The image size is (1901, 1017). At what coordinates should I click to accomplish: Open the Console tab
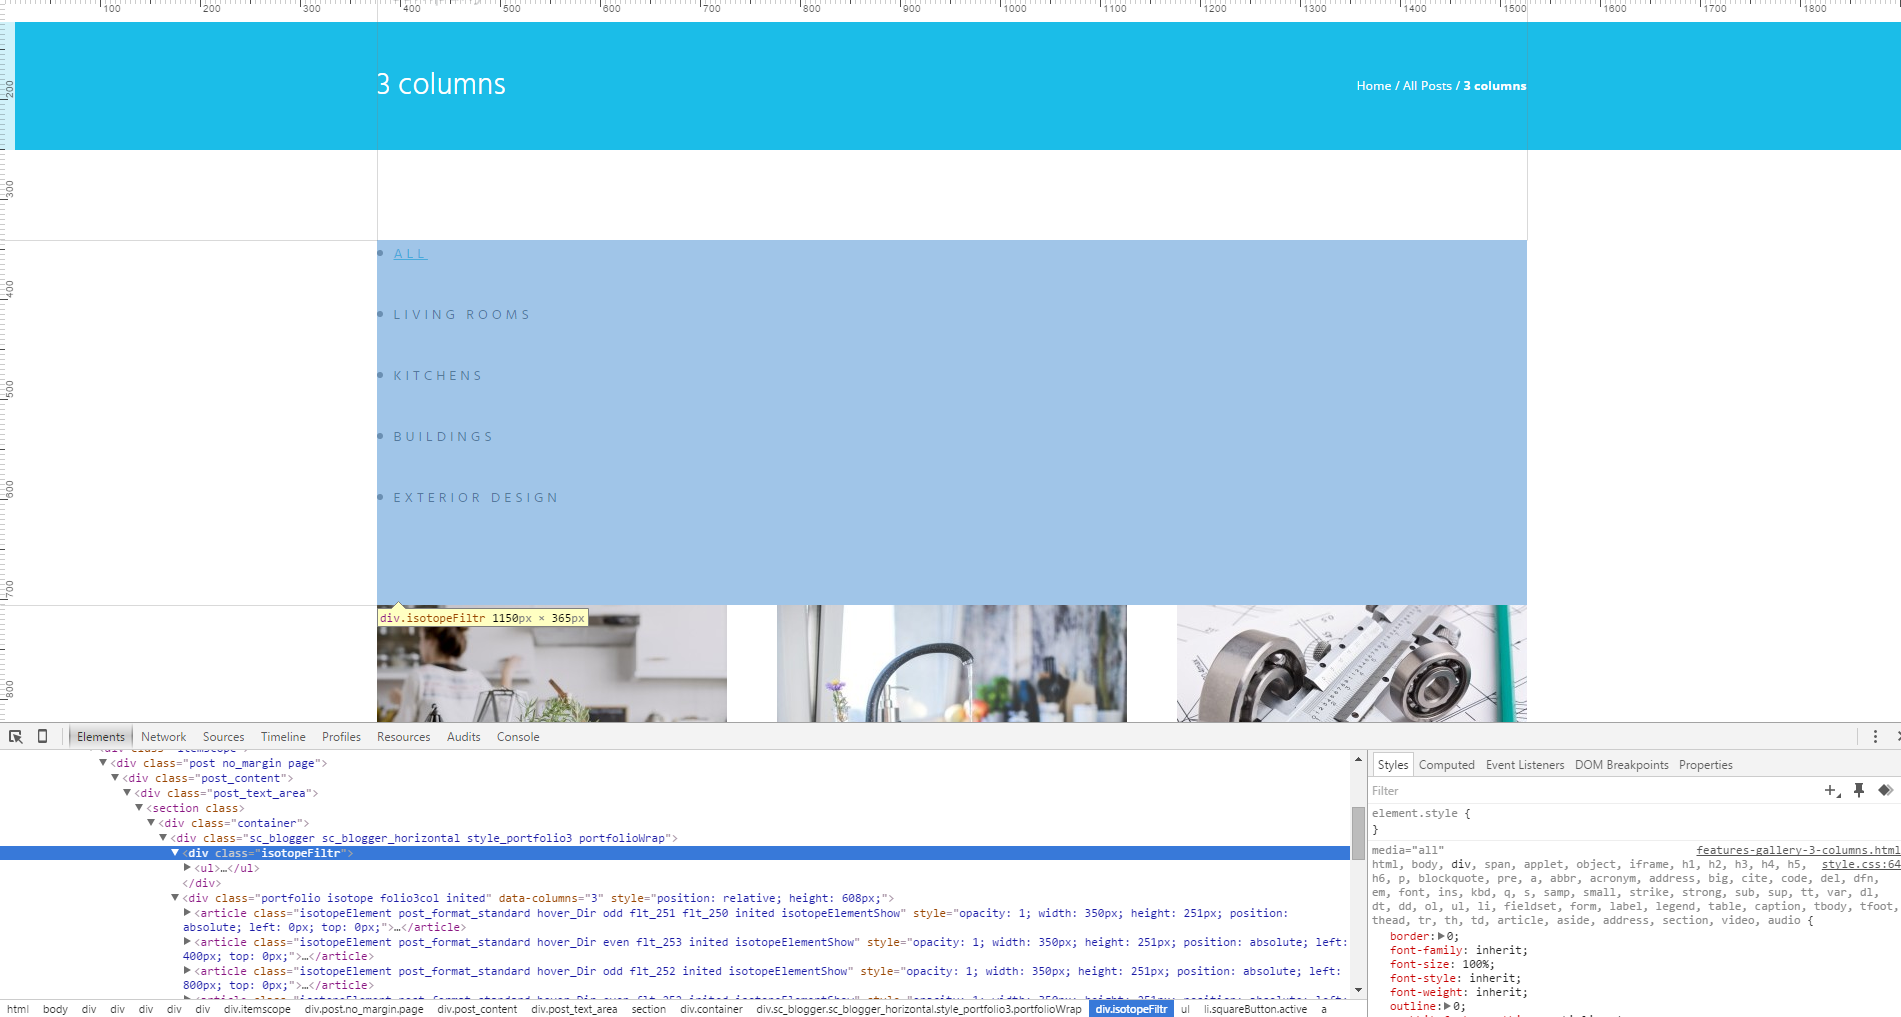click(518, 737)
